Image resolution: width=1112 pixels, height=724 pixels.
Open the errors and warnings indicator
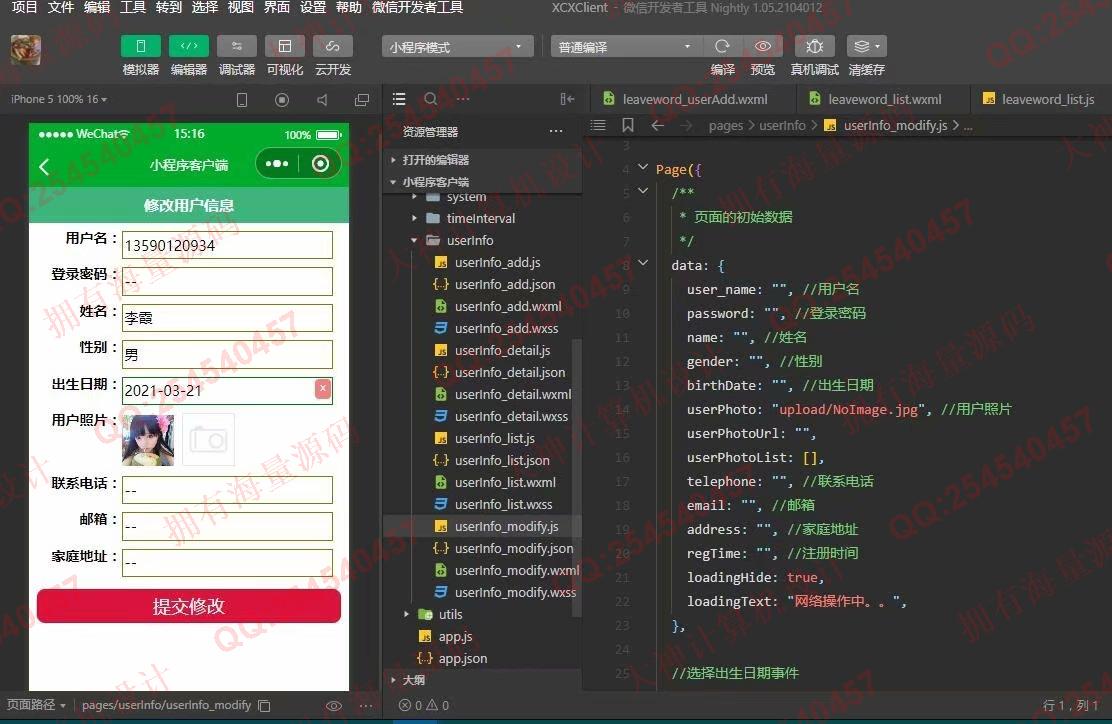point(423,706)
